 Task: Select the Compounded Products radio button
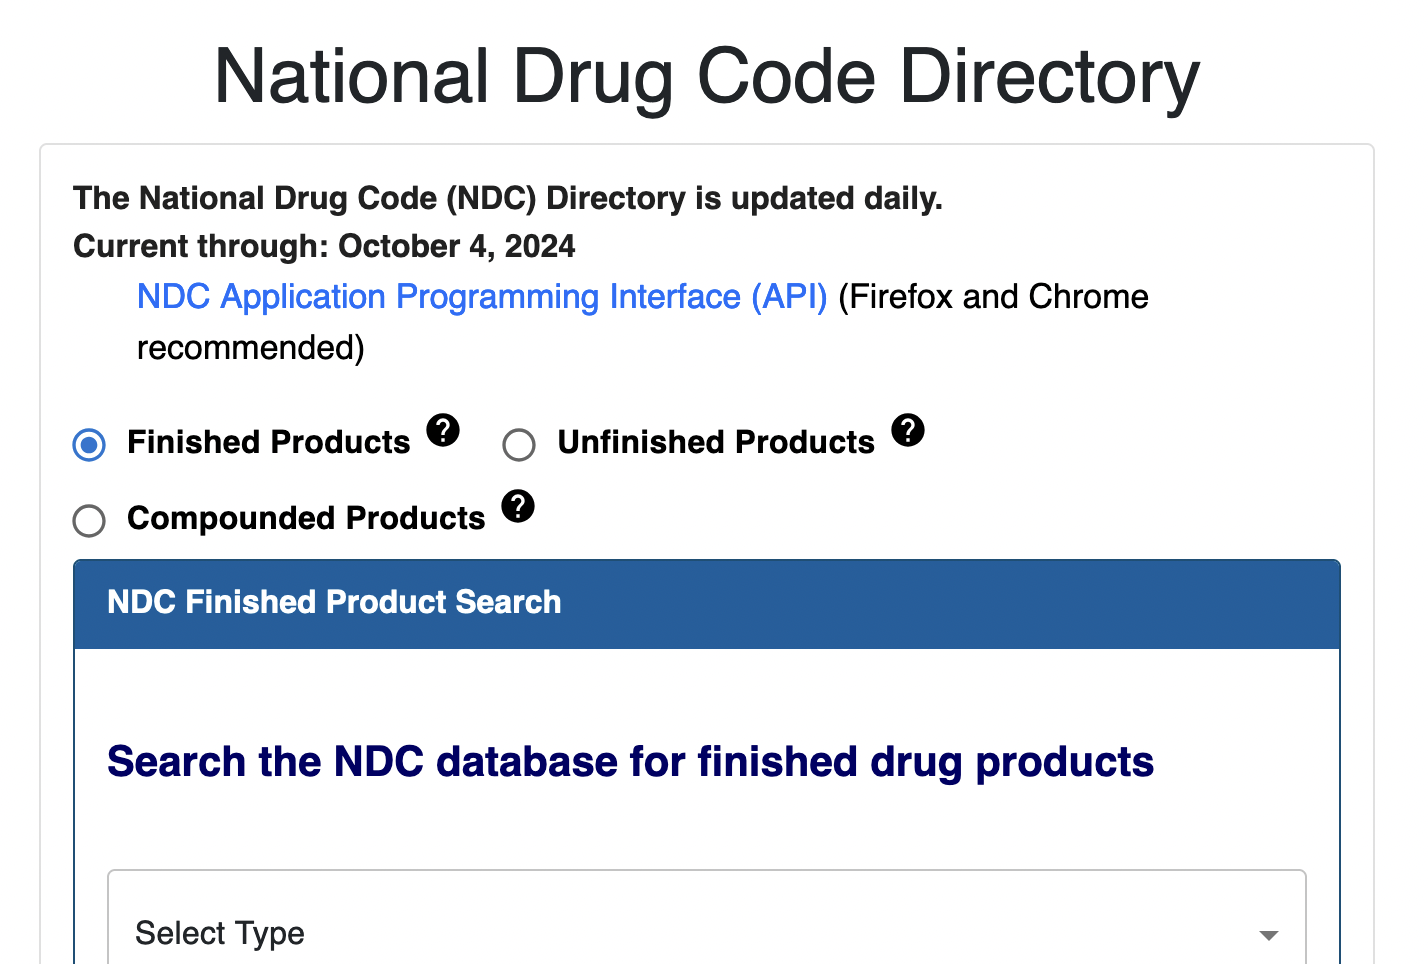click(89, 520)
